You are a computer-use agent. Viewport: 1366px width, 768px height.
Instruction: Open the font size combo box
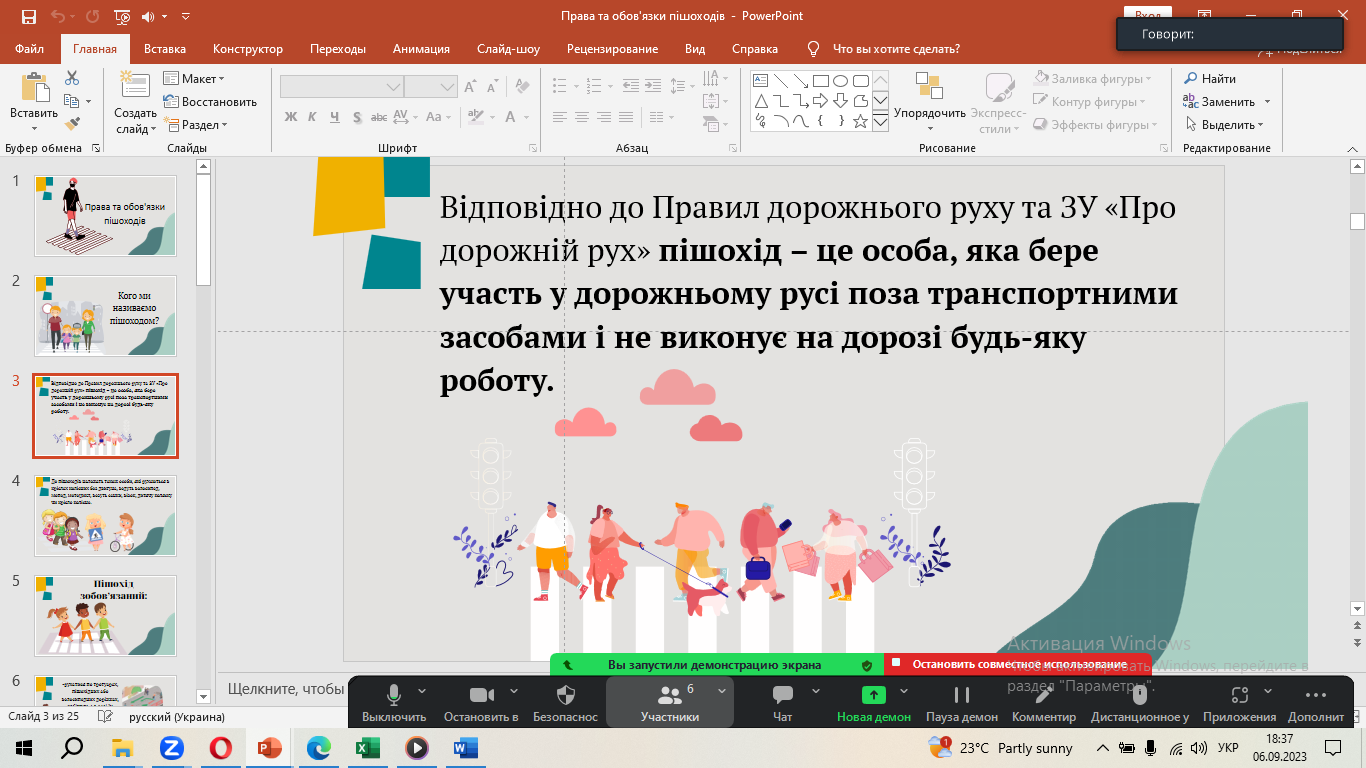coord(431,88)
